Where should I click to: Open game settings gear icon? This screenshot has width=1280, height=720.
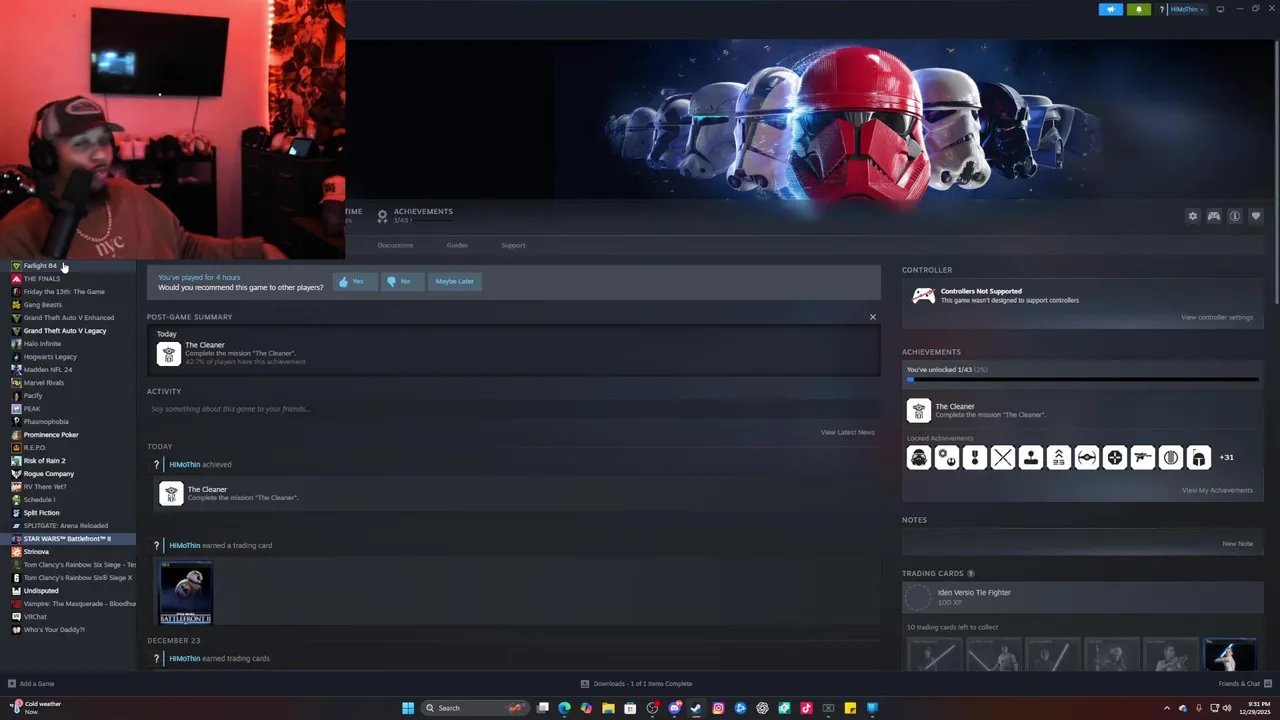[1192, 216]
